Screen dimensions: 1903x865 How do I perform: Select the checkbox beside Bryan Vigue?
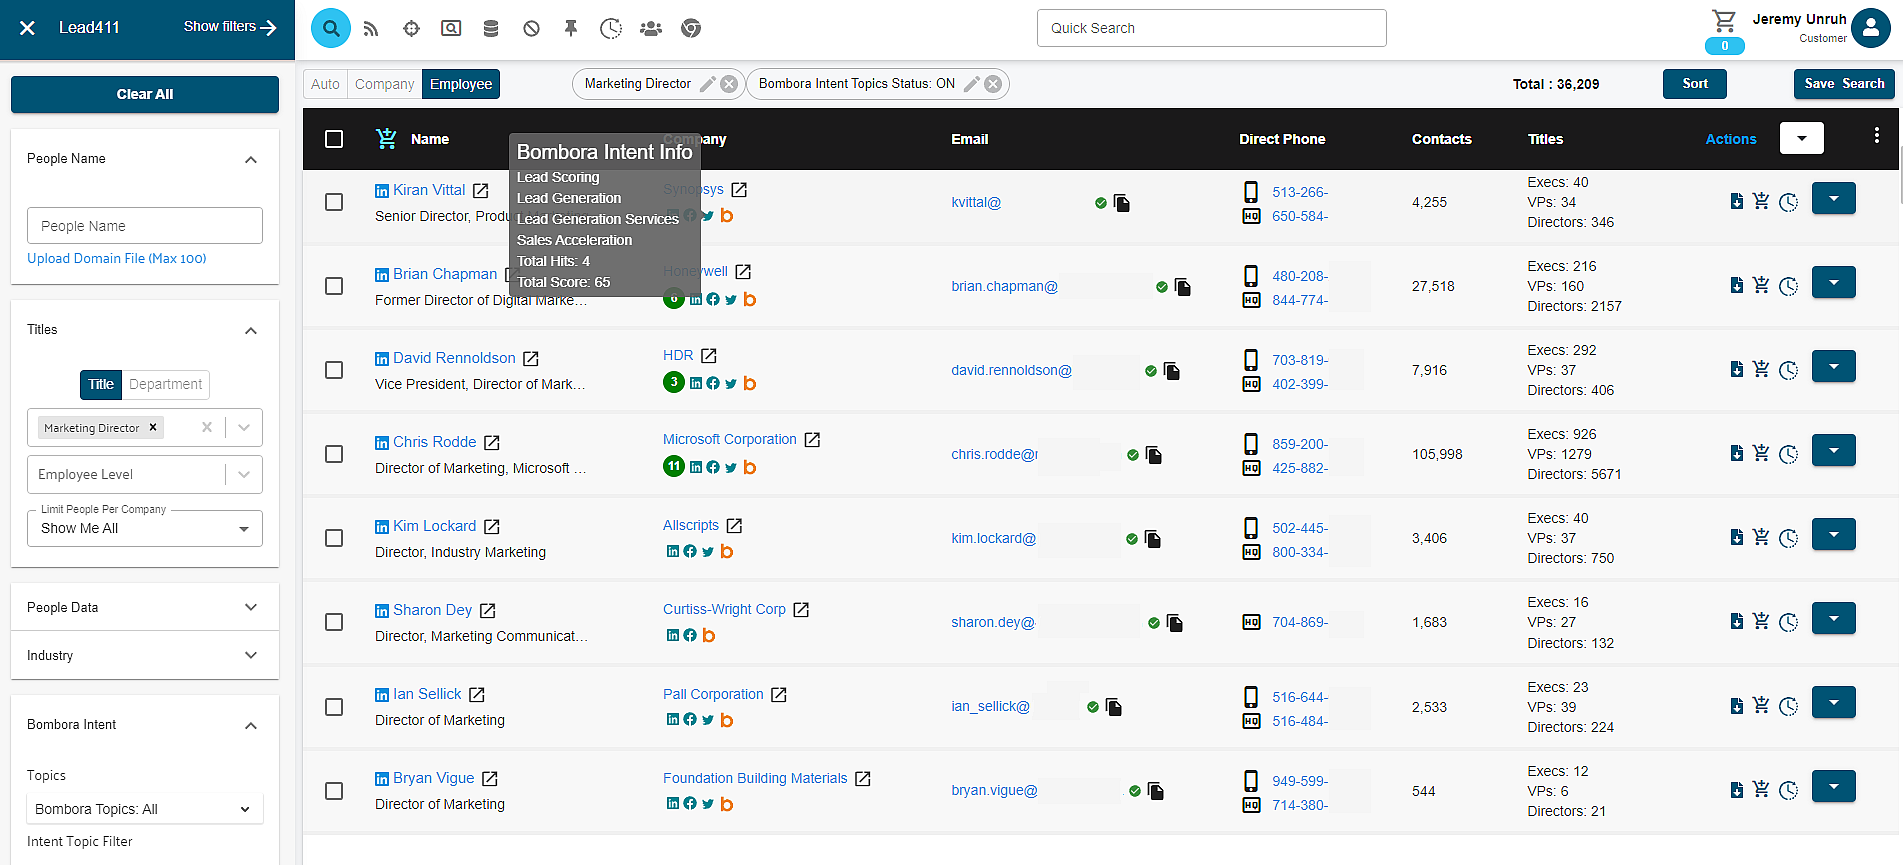[334, 791]
